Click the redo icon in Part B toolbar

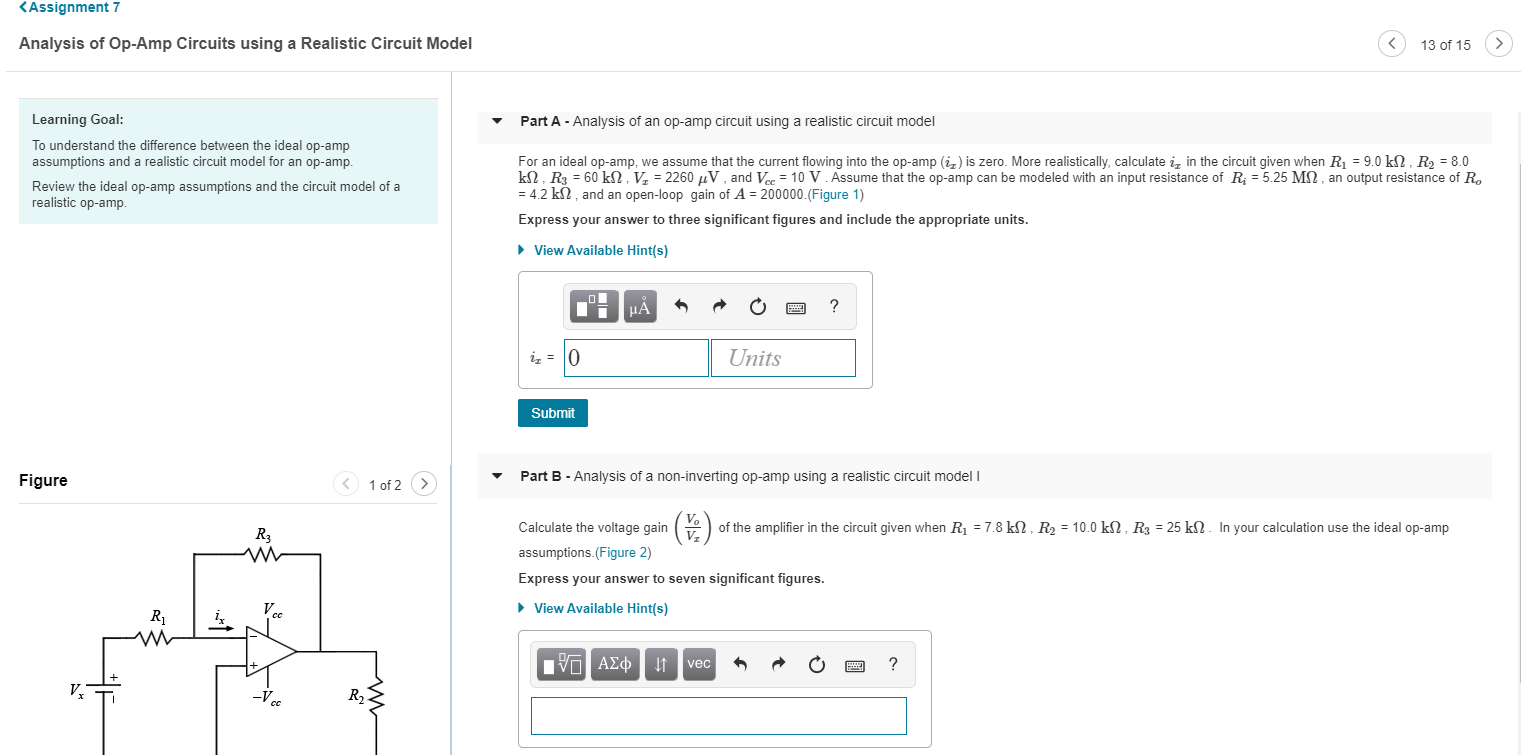(778, 664)
